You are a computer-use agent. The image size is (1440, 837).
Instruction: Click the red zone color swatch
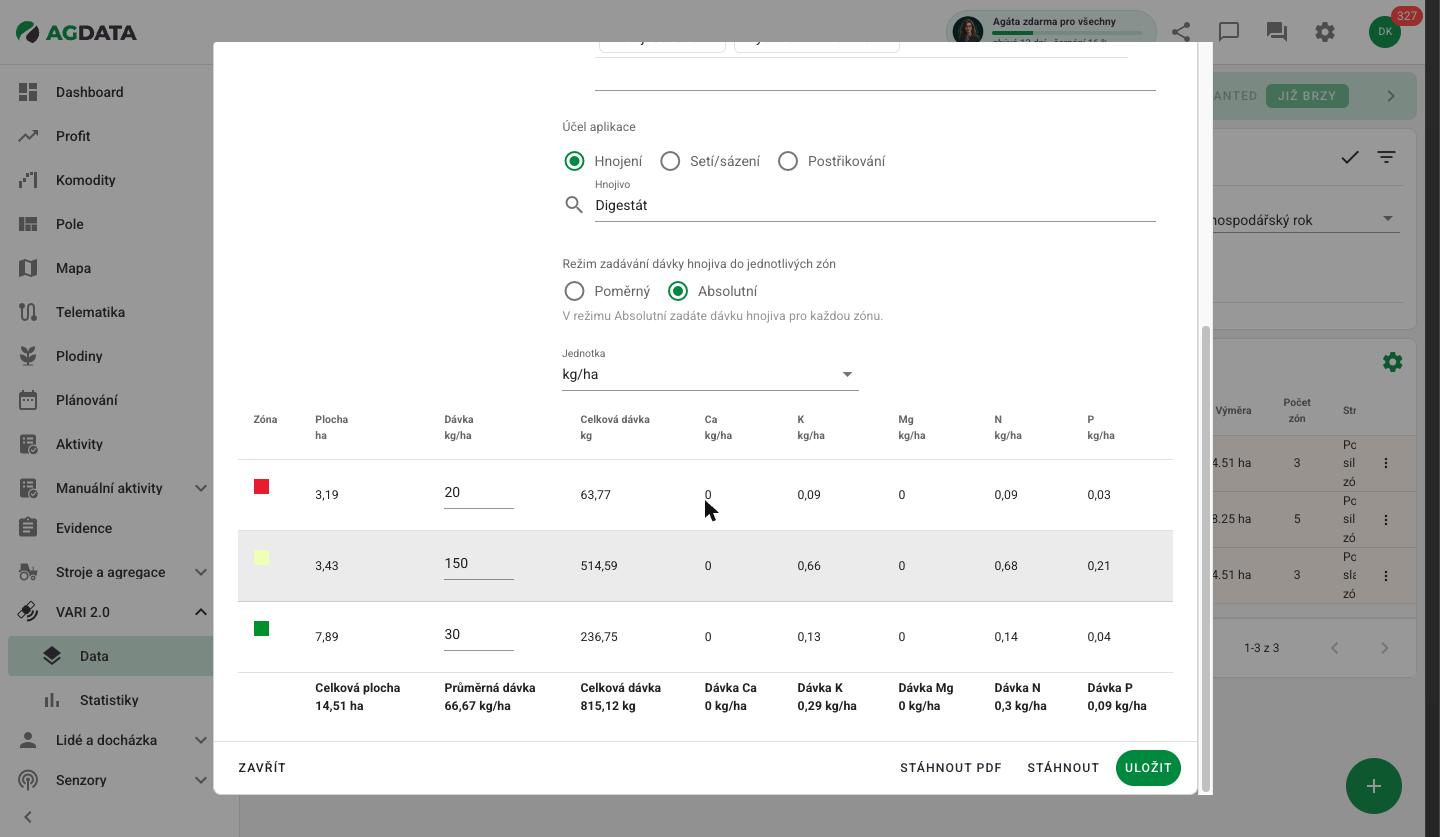[x=261, y=487]
